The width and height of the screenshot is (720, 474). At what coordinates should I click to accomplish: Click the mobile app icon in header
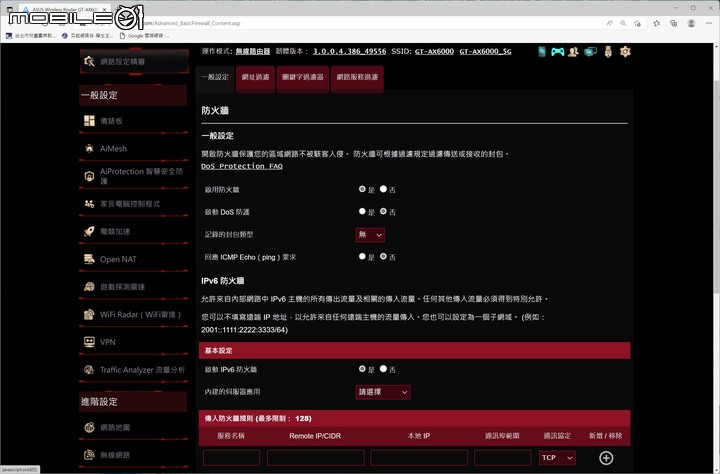542,51
